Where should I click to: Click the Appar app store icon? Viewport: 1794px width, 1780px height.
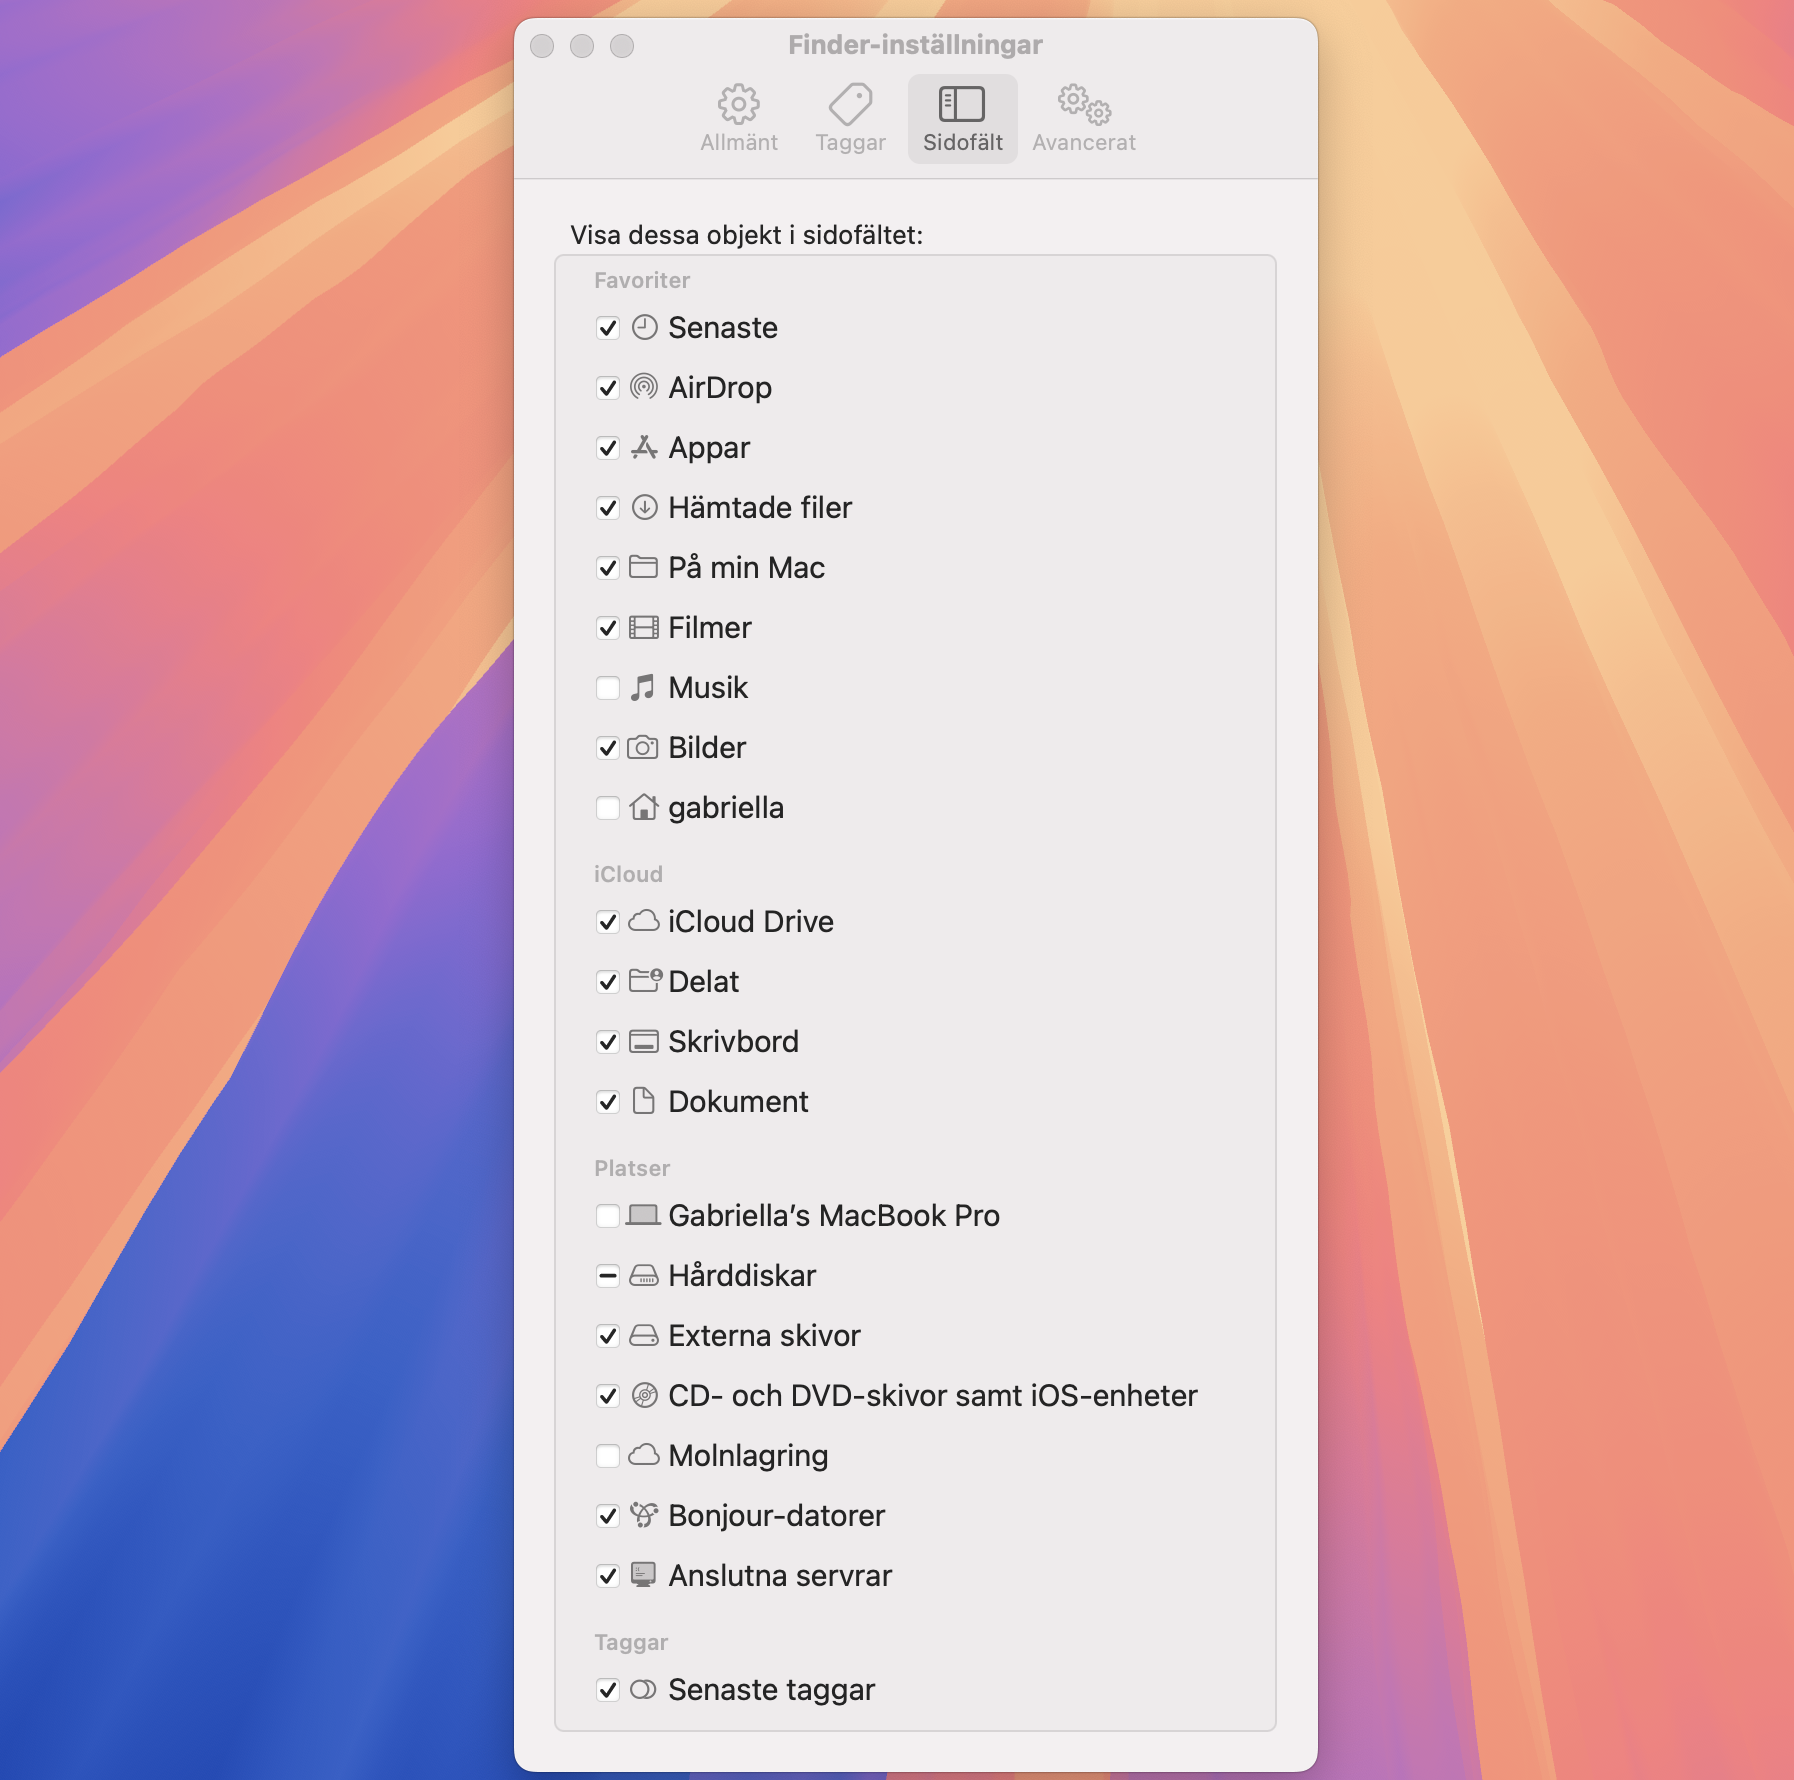pos(644,447)
